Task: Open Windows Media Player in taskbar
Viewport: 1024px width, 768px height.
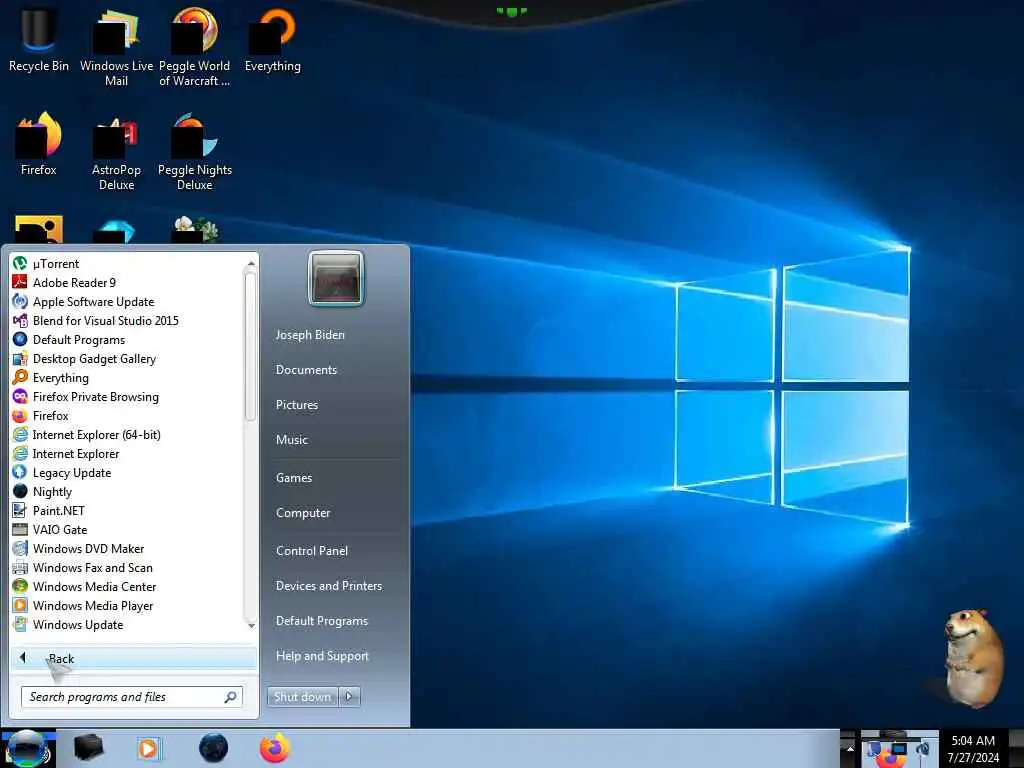Action: pos(150,748)
